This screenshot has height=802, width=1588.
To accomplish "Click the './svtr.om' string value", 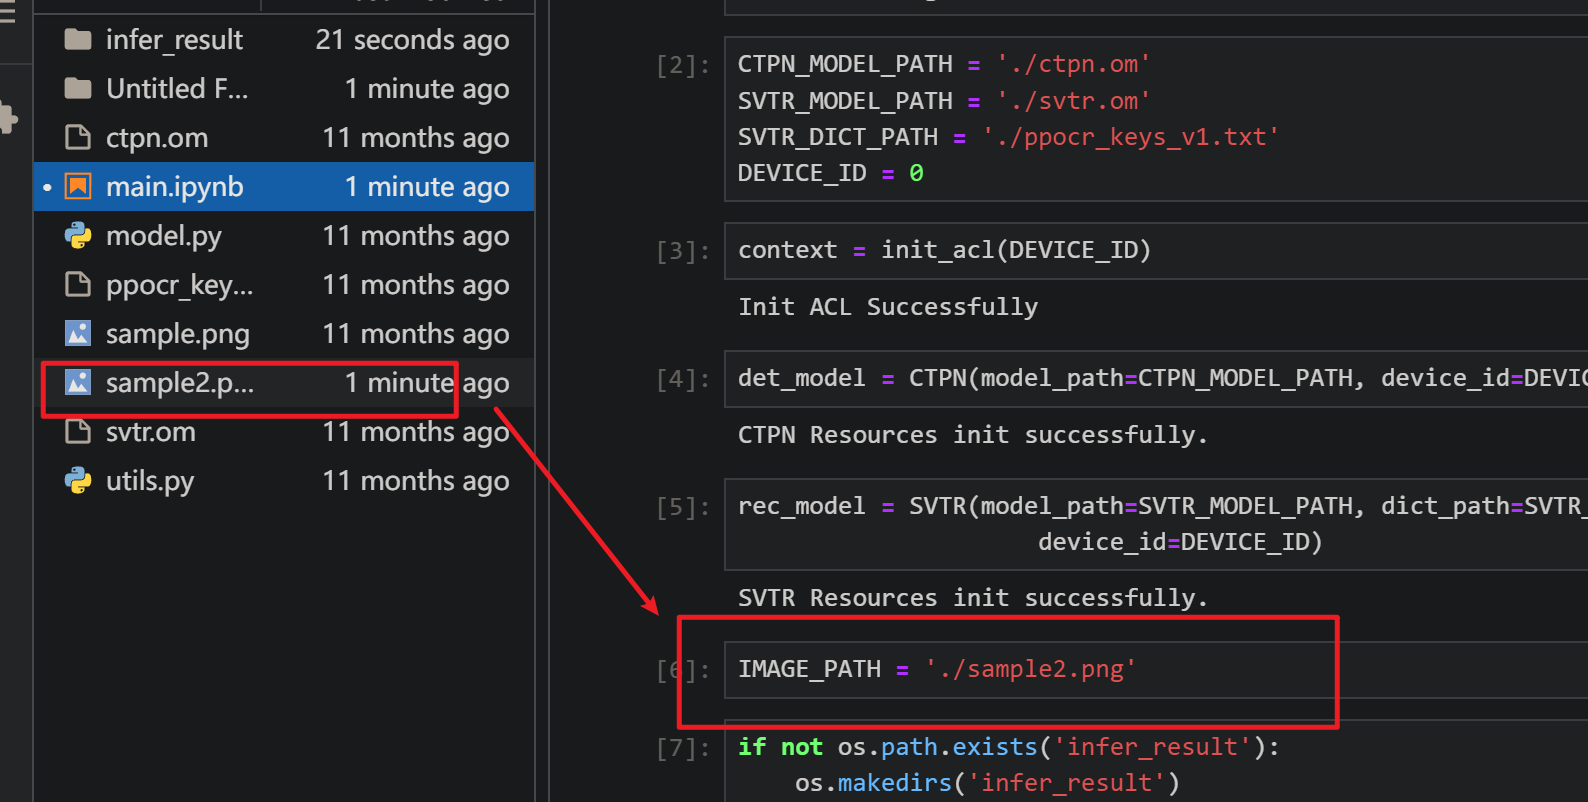I will [1074, 101].
